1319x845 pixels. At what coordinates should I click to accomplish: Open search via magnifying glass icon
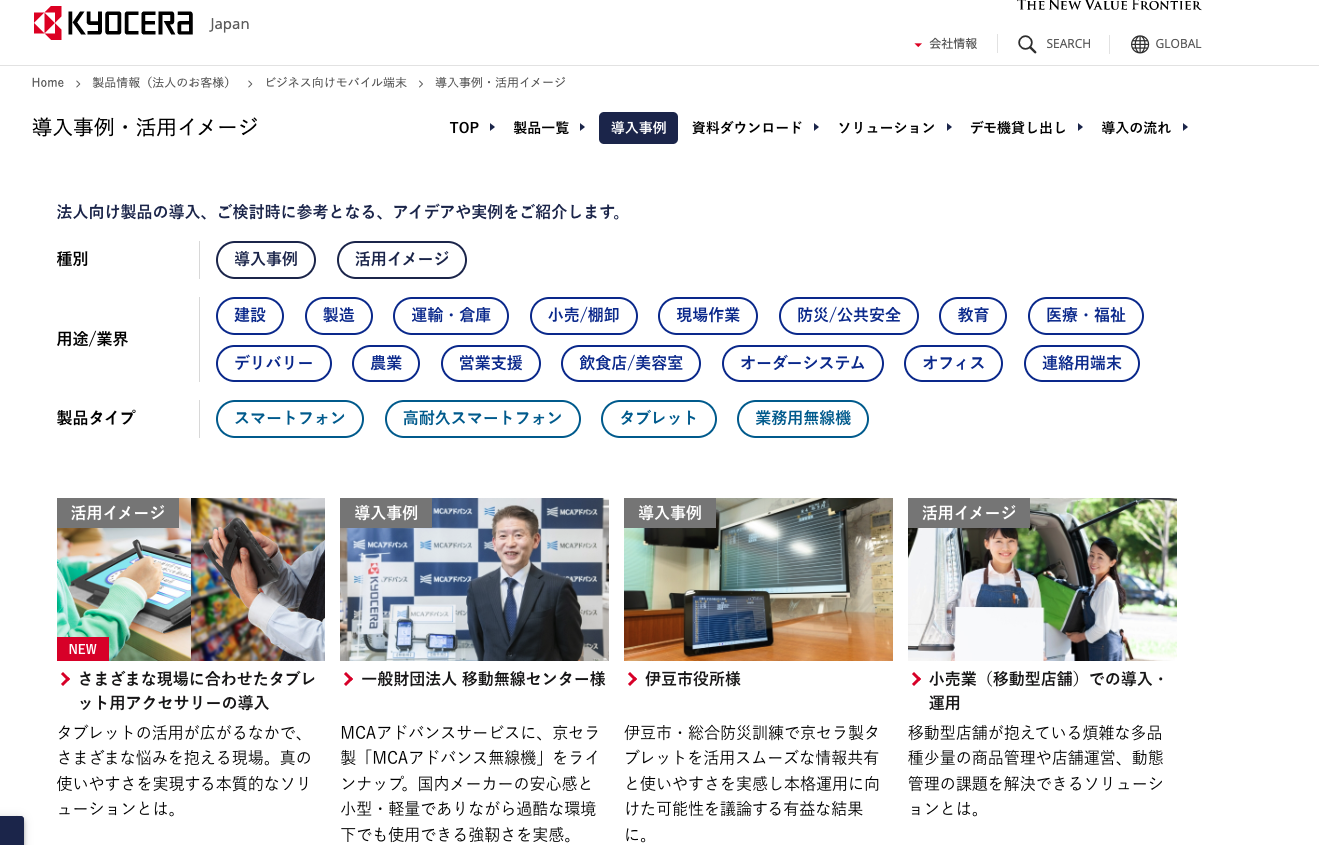tap(1027, 44)
